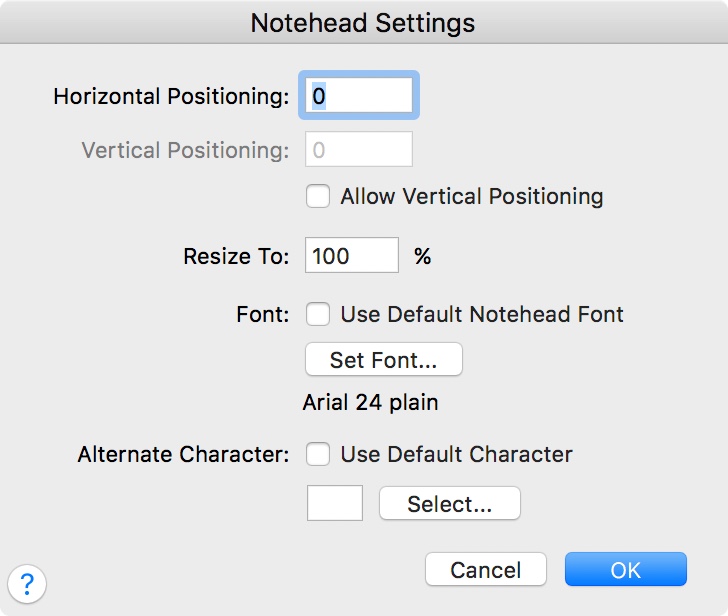Check the Use Default Character option
This screenshot has width=728, height=616.
(318, 454)
